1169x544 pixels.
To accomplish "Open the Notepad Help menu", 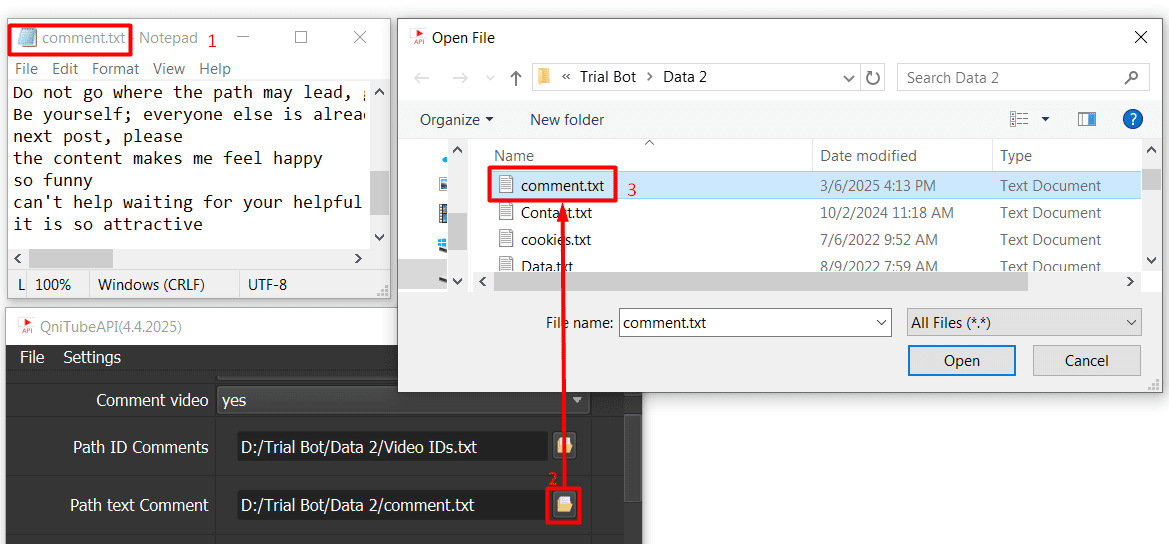I will (x=215, y=69).
